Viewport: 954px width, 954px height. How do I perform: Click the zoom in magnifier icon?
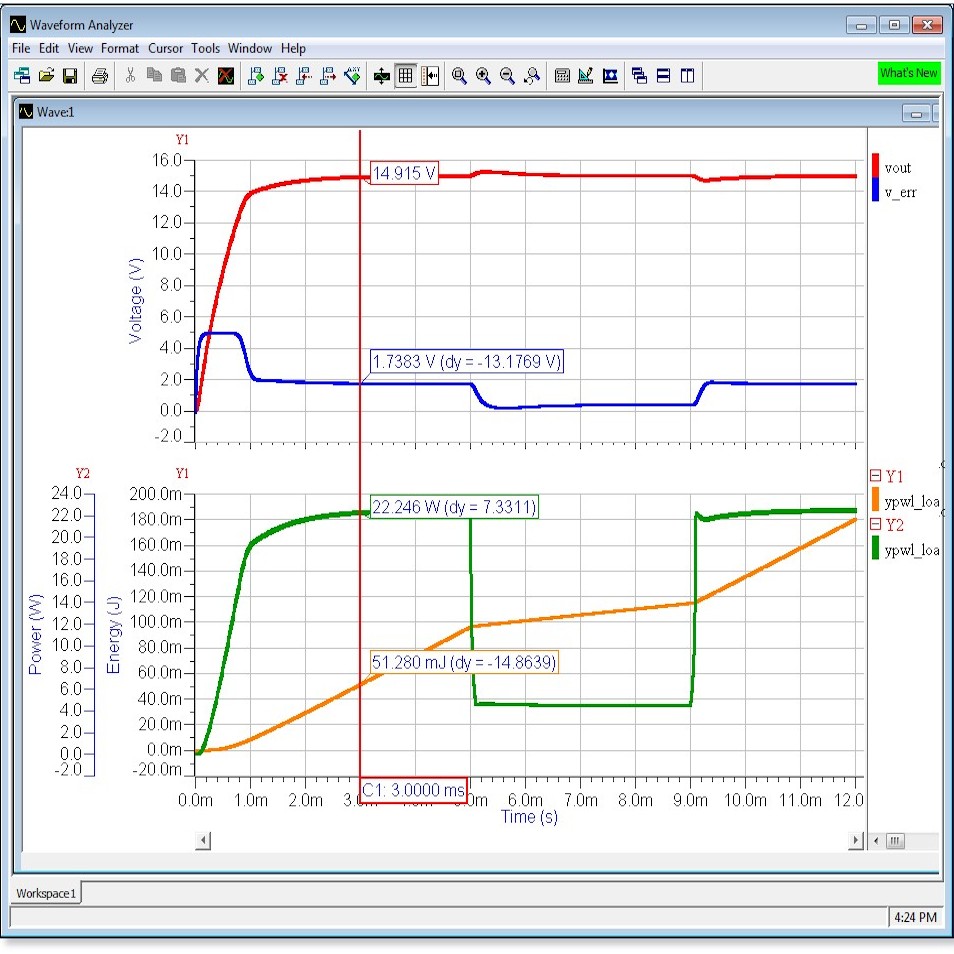[x=484, y=76]
